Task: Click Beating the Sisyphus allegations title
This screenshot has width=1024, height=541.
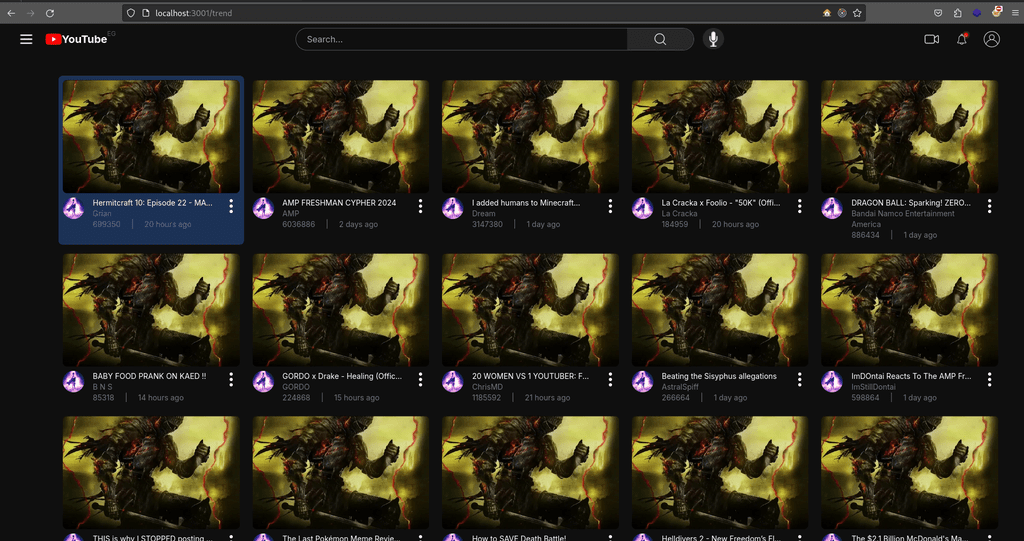Action: pos(719,376)
